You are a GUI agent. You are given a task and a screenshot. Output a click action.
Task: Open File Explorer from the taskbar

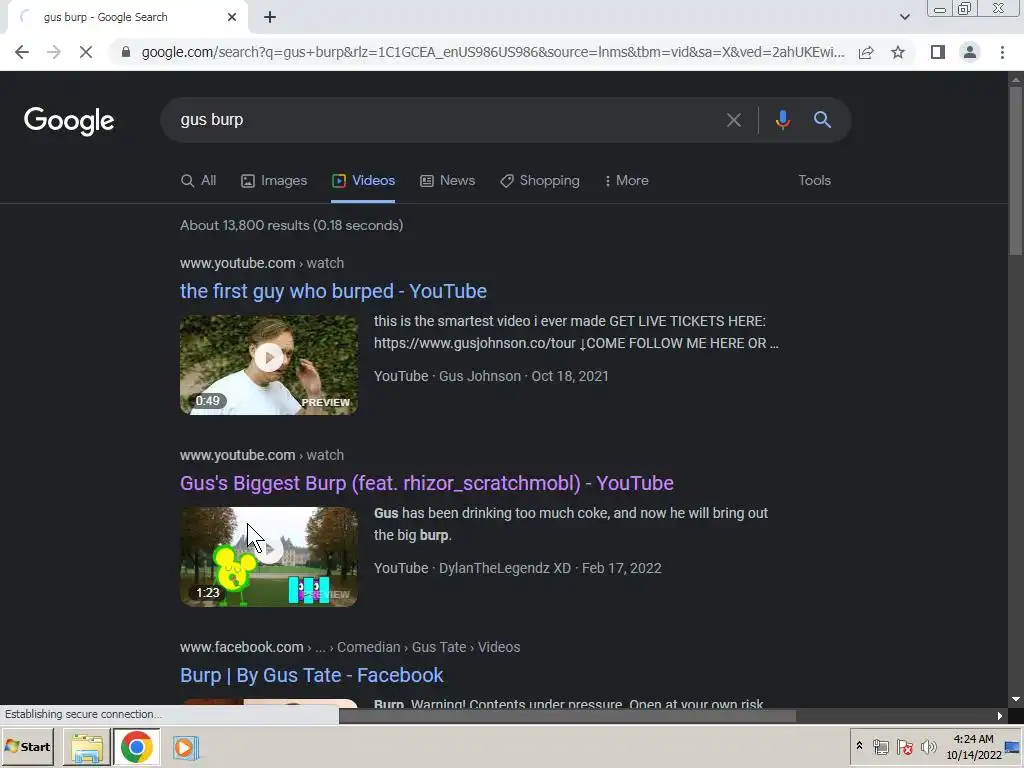click(87, 748)
